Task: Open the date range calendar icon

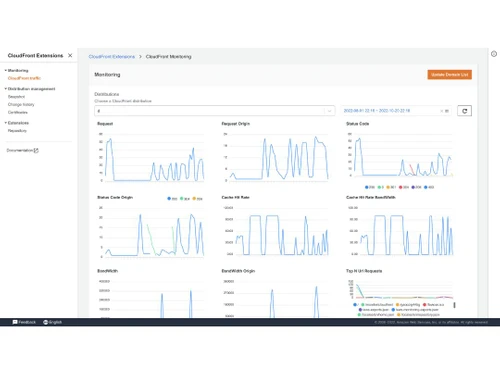Action: pos(447,111)
